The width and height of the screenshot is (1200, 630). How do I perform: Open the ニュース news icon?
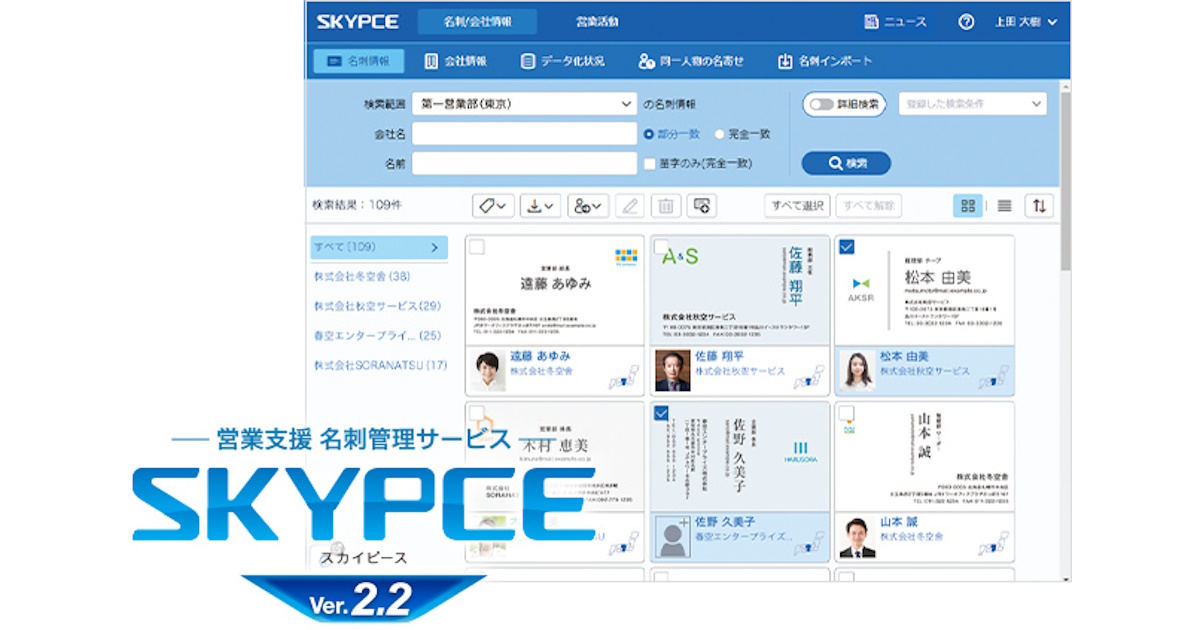coord(870,22)
